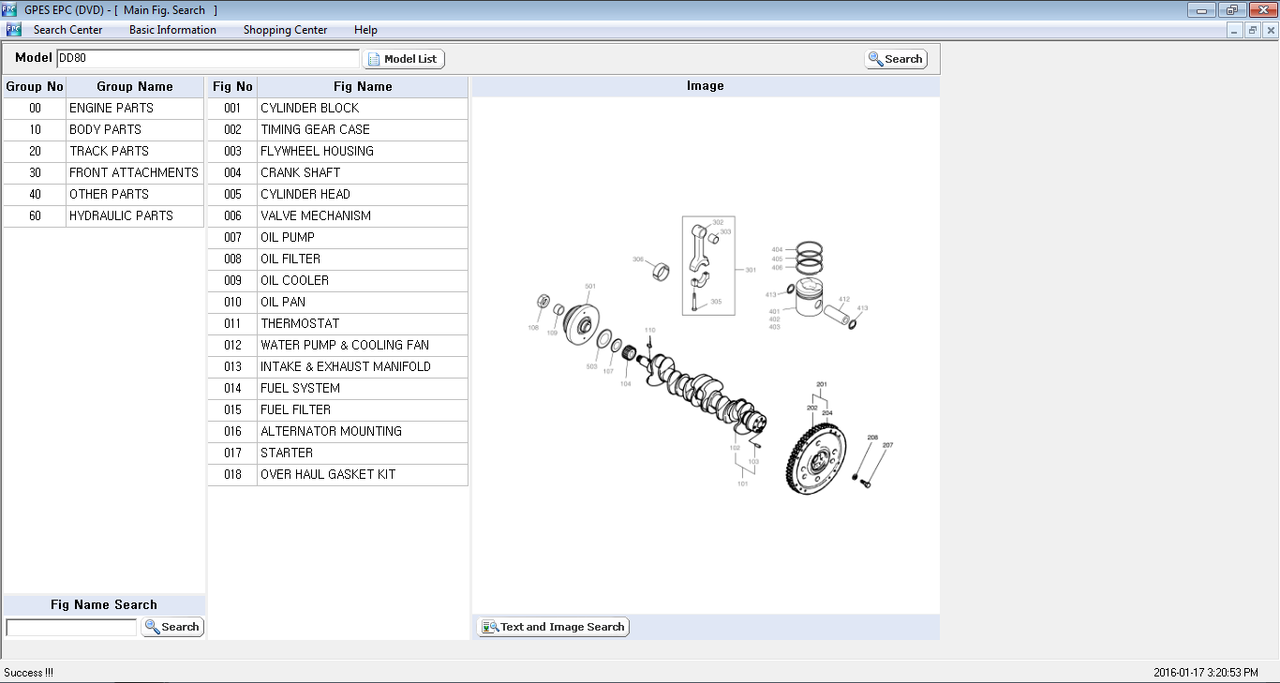The height and width of the screenshot is (683, 1280).
Task: Select the OIL FILTER figure
Action: tap(338, 259)
